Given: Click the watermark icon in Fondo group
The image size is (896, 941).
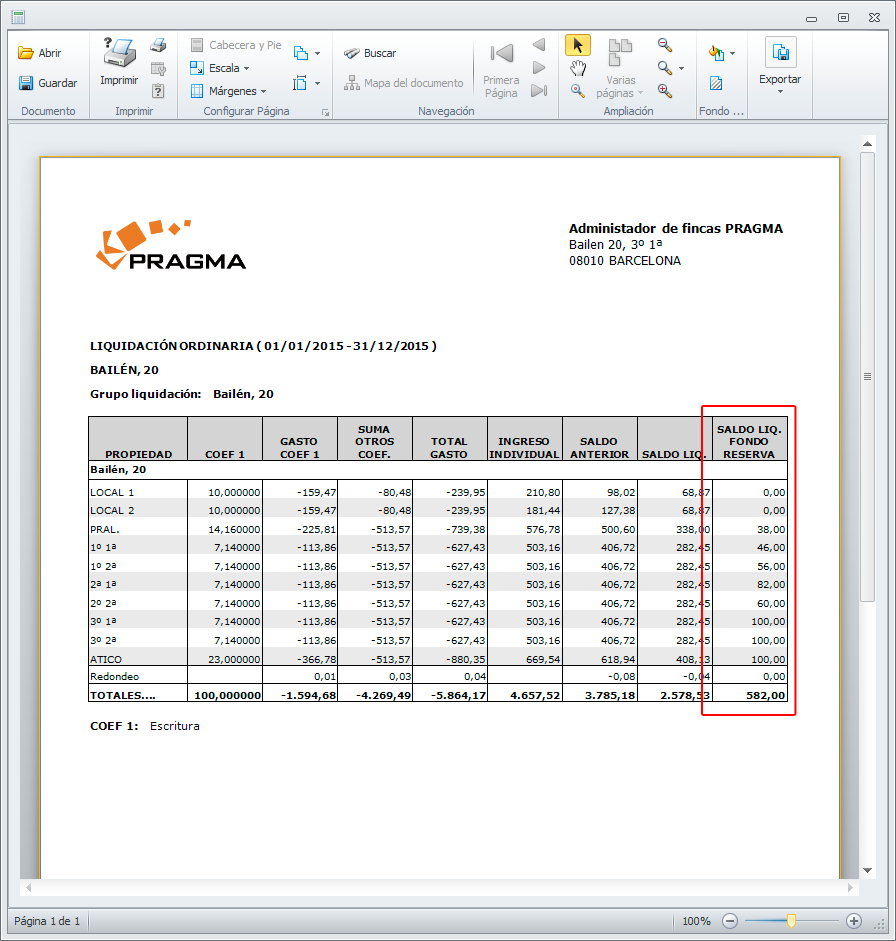Looking at the screenshot, I should tap(715, 83).
